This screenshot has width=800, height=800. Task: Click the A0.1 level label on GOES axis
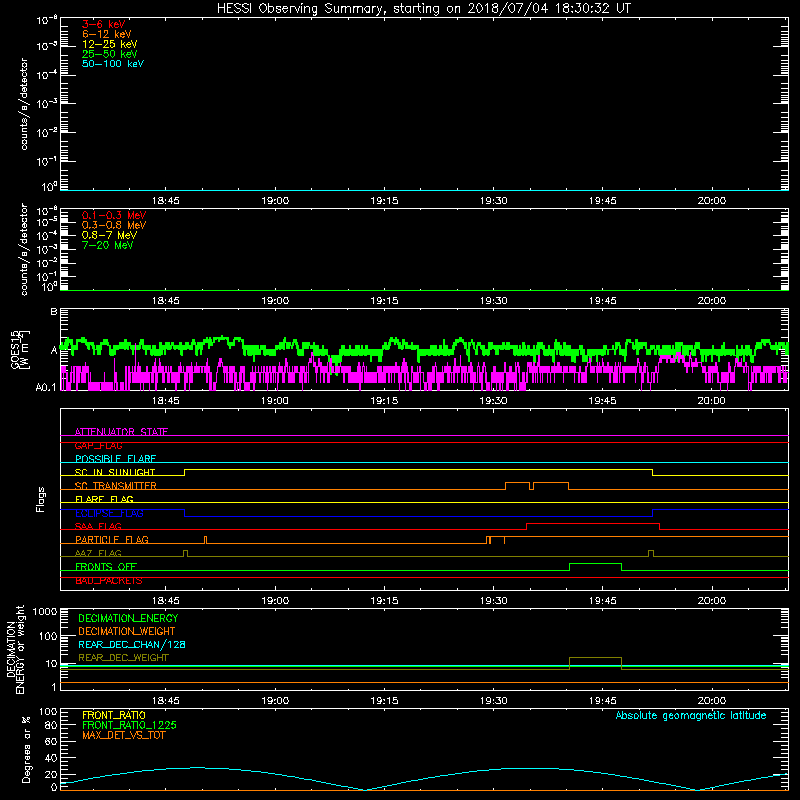(46, 388)
